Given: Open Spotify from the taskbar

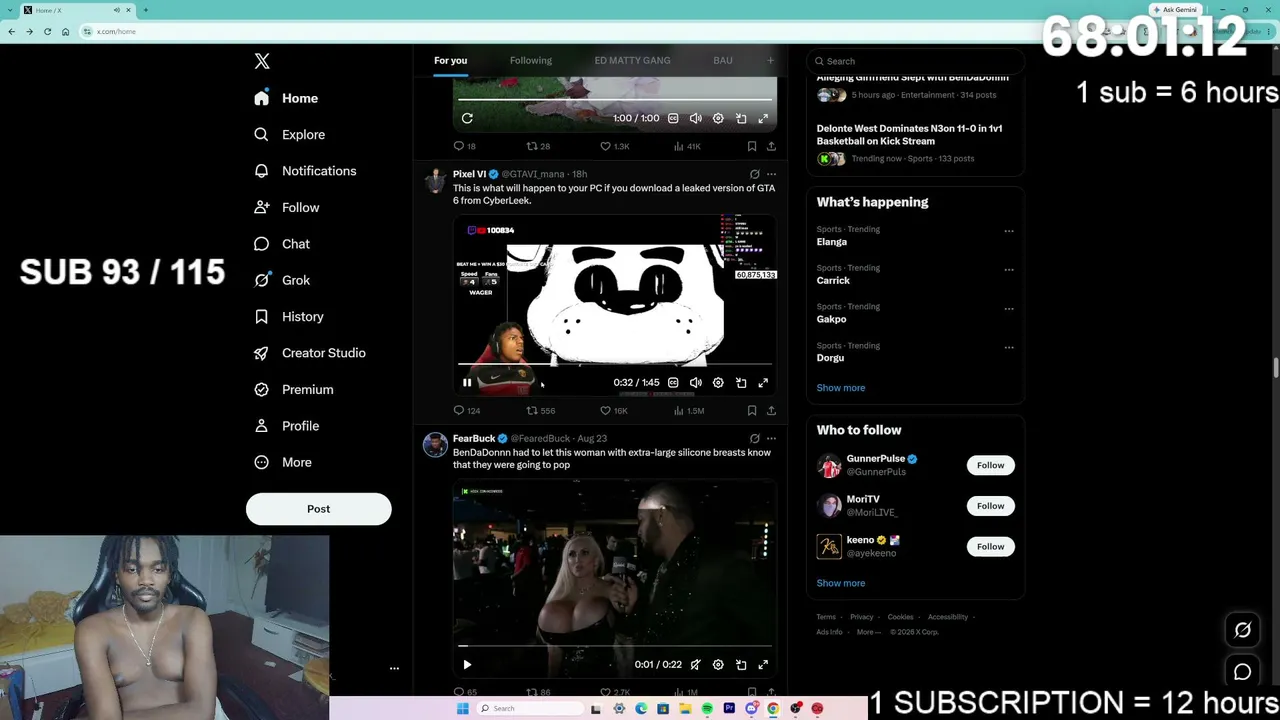Looking at the screenshot, I should pos(707,709).
